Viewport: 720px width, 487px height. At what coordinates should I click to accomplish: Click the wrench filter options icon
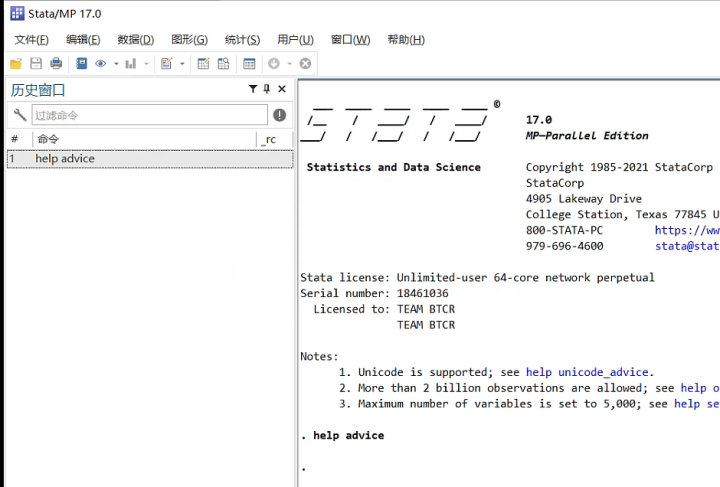click(x=20, y=115)
